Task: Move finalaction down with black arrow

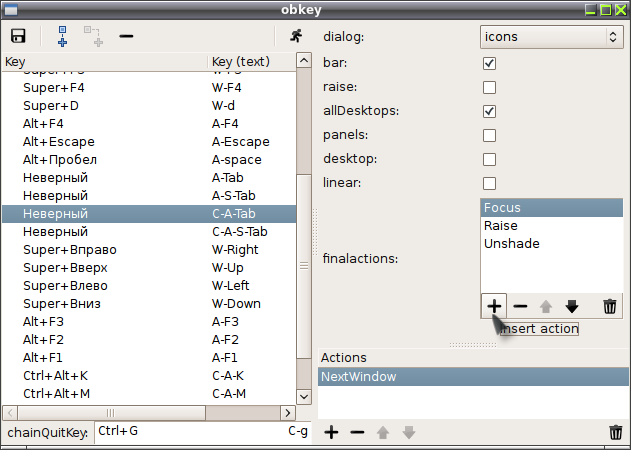Action: point(572,307)
